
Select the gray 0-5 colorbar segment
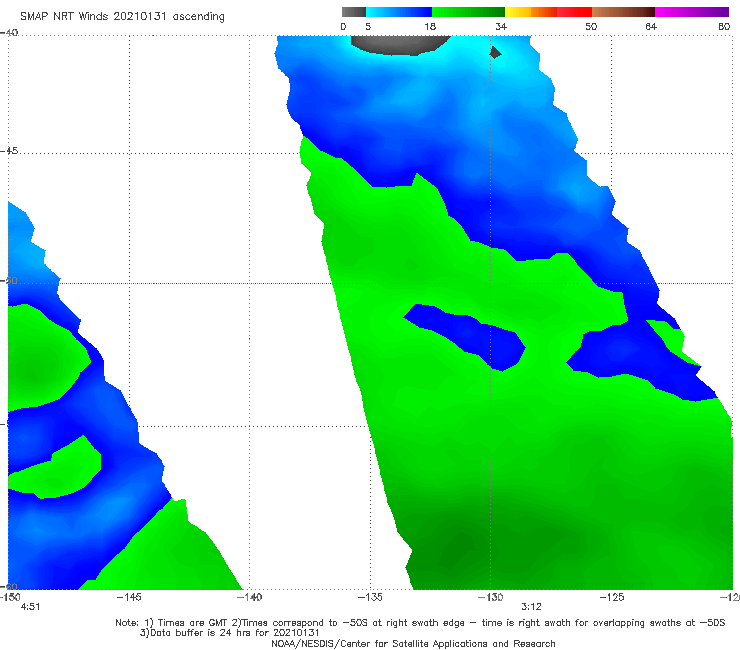pos(353,12)
